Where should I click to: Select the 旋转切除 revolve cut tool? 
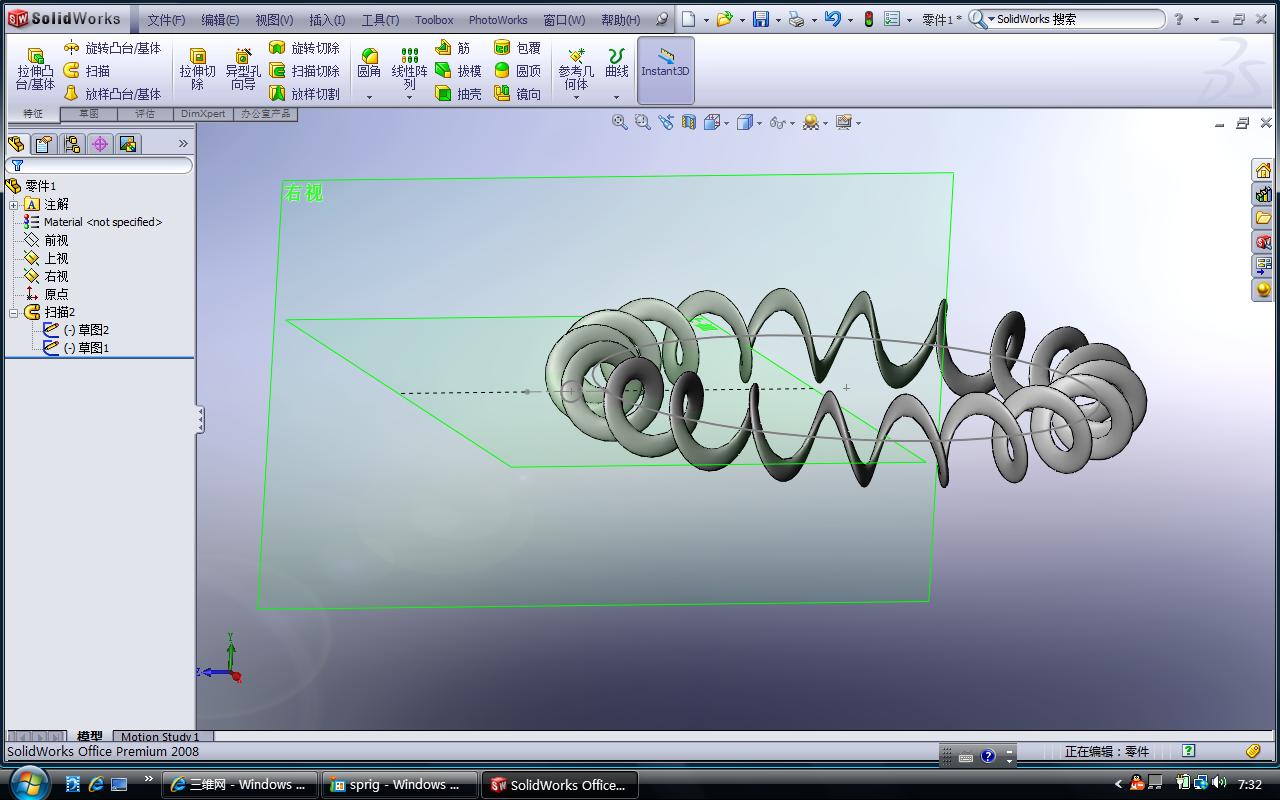305,48
